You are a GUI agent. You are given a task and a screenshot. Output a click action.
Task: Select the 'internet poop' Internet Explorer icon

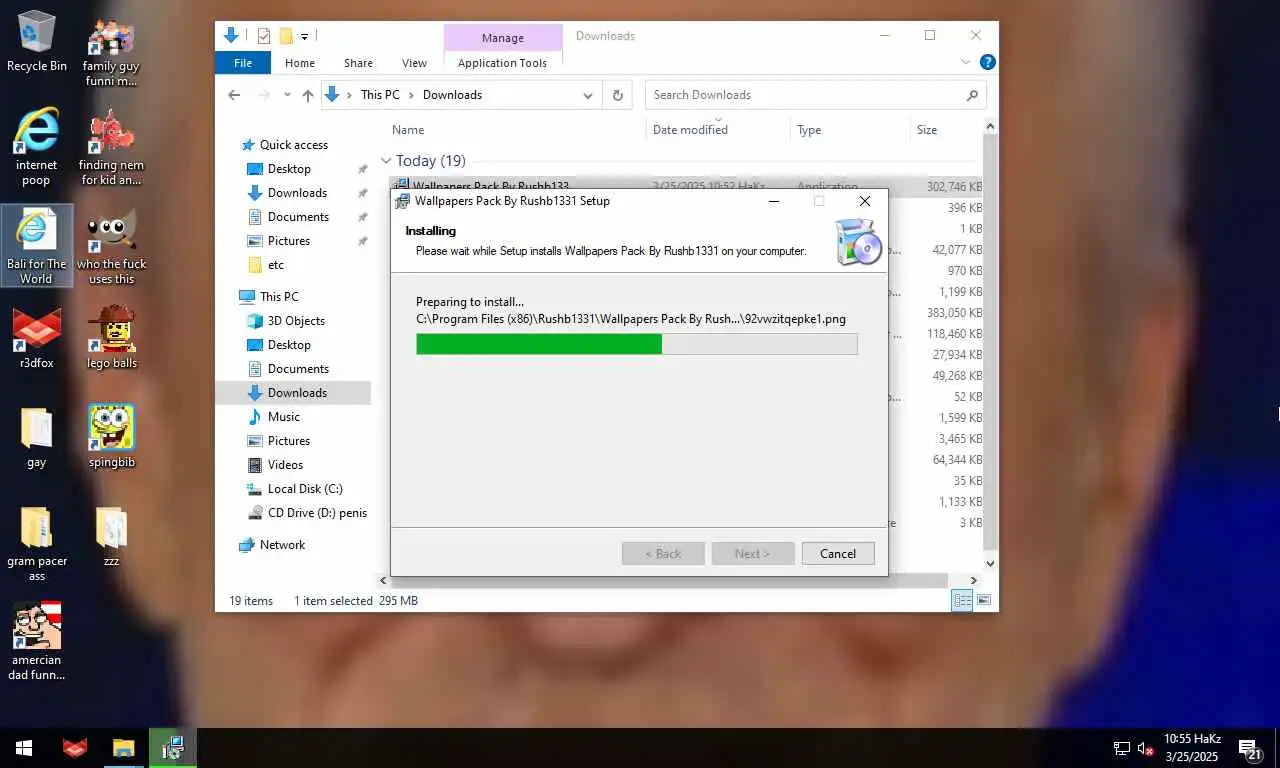[36, 147]
